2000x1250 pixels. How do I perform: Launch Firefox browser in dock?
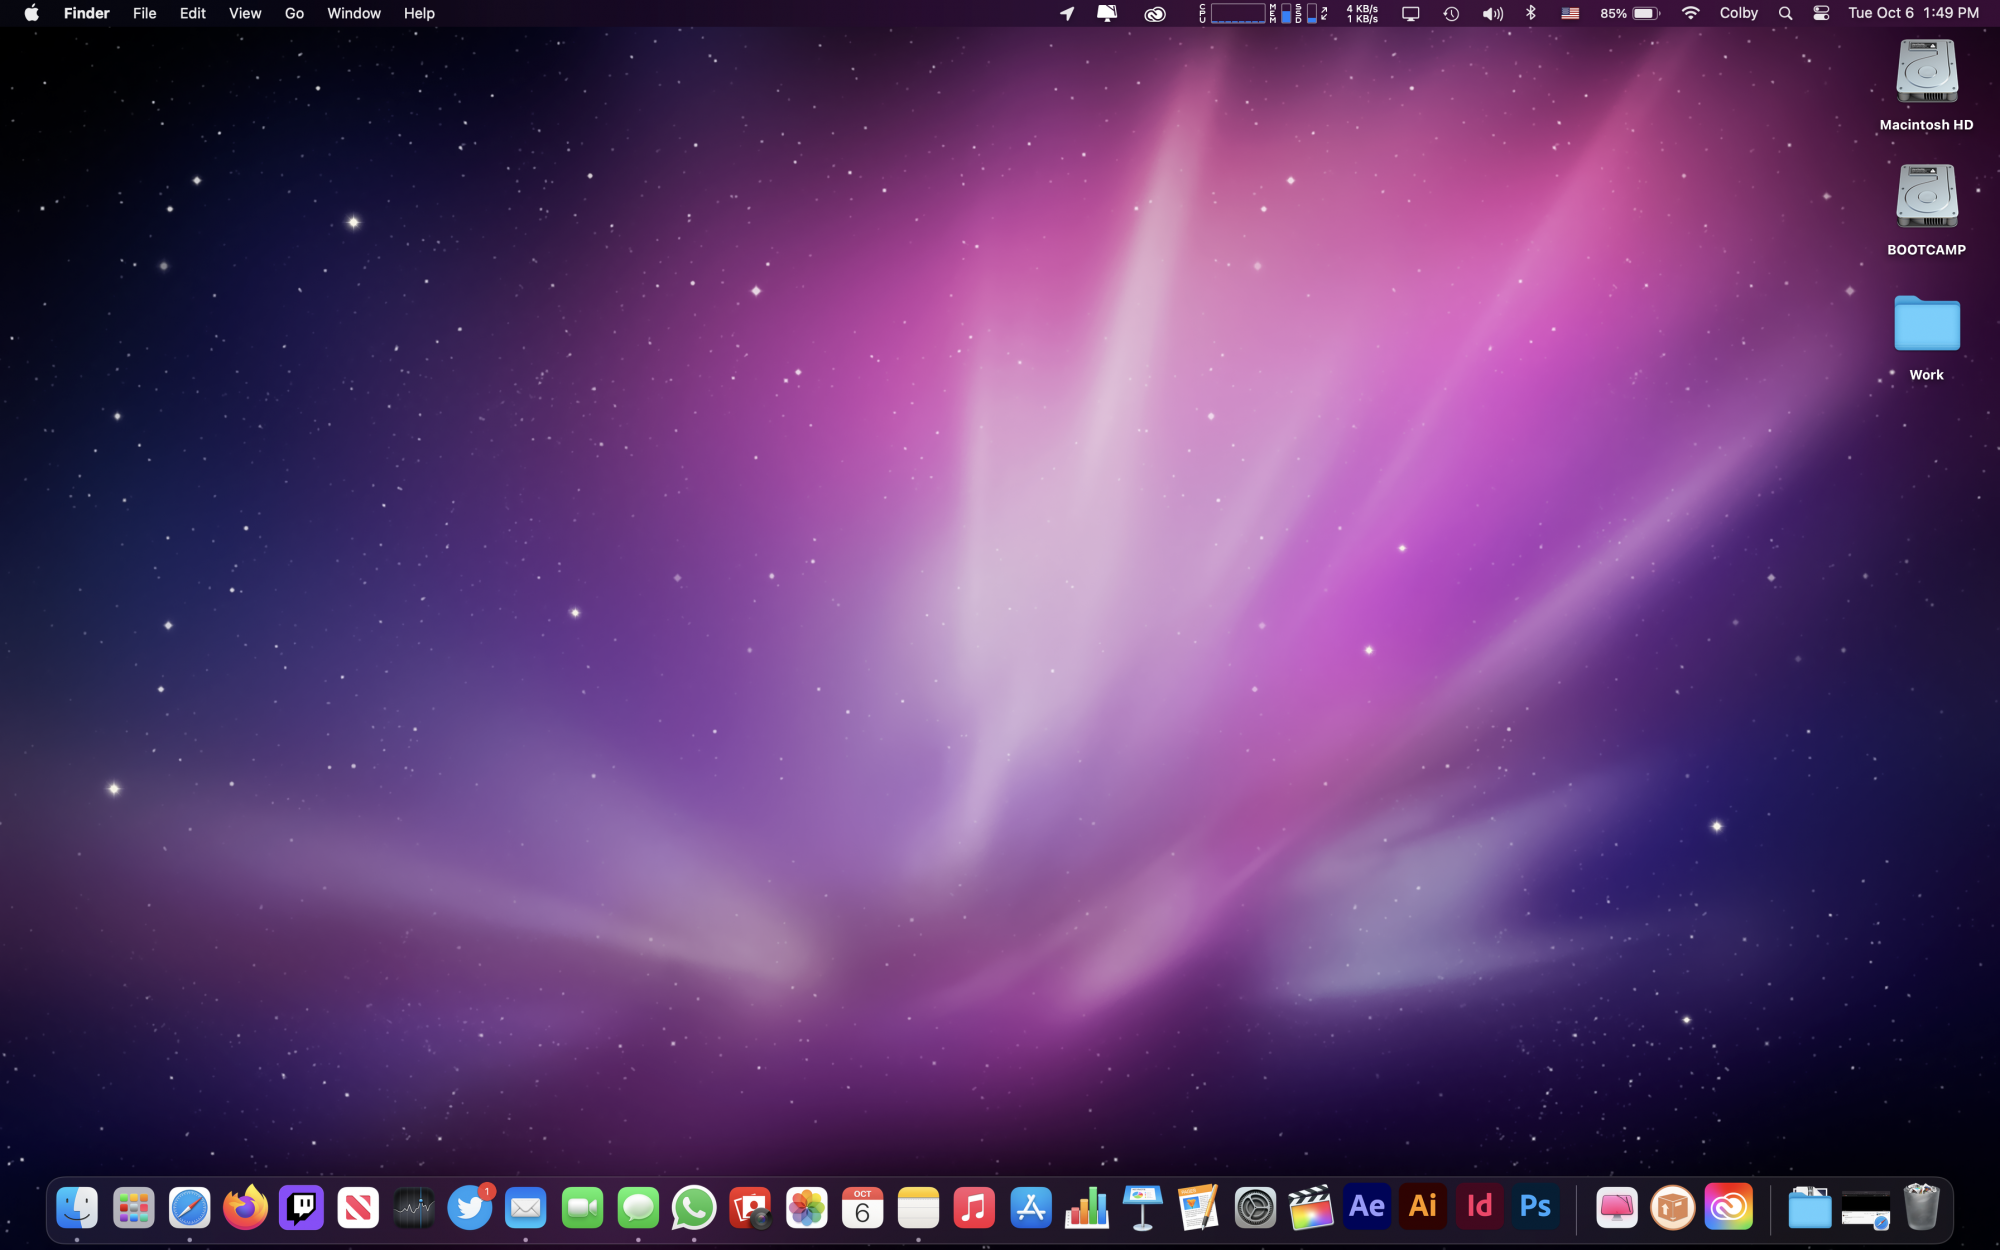245,1208
